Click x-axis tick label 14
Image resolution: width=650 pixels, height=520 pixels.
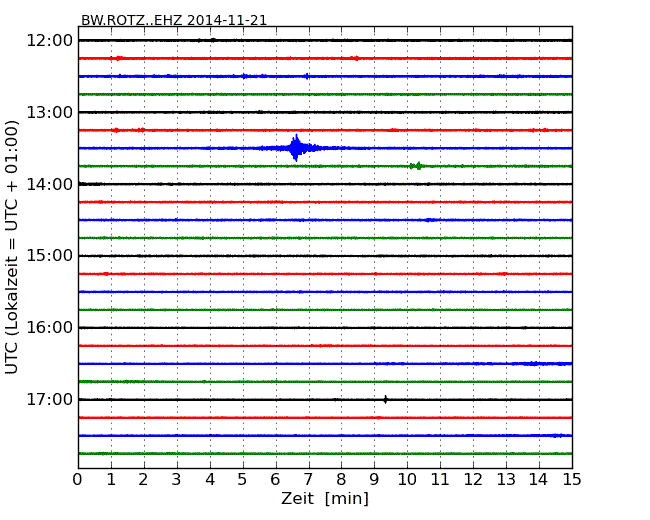[539, 480]
